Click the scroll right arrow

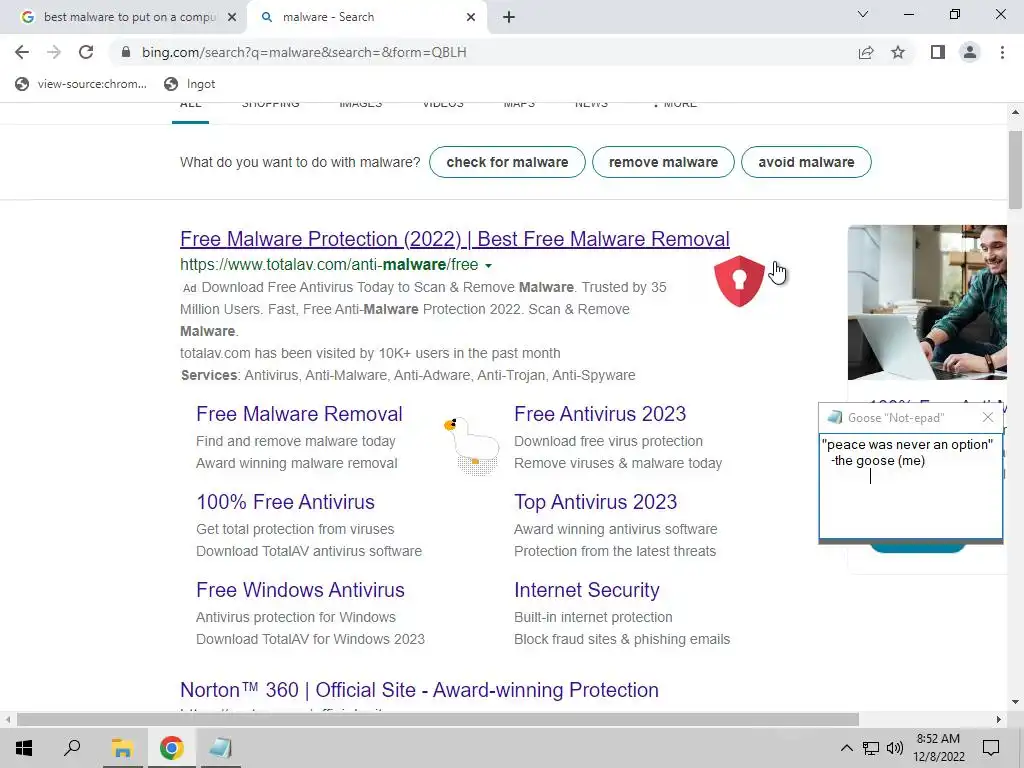[999, 720]
